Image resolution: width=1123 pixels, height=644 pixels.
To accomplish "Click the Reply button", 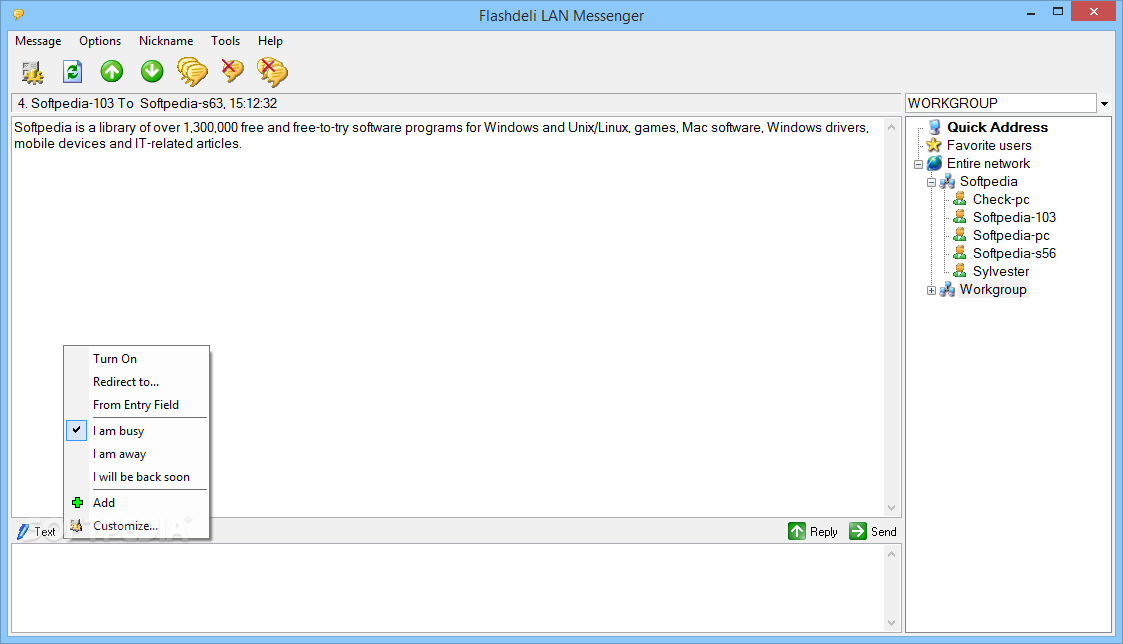I will pos(812,532).
